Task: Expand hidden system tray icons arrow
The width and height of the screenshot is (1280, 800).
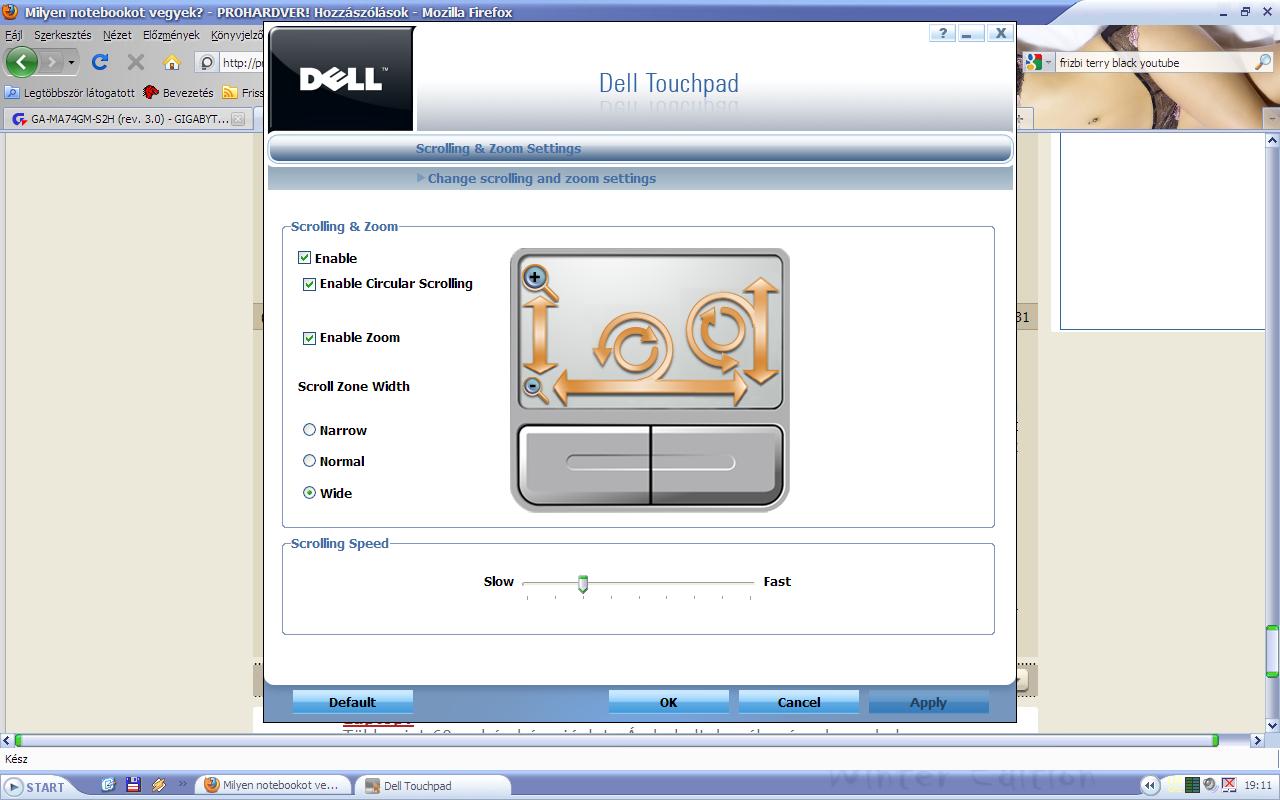Action: 1150,786
